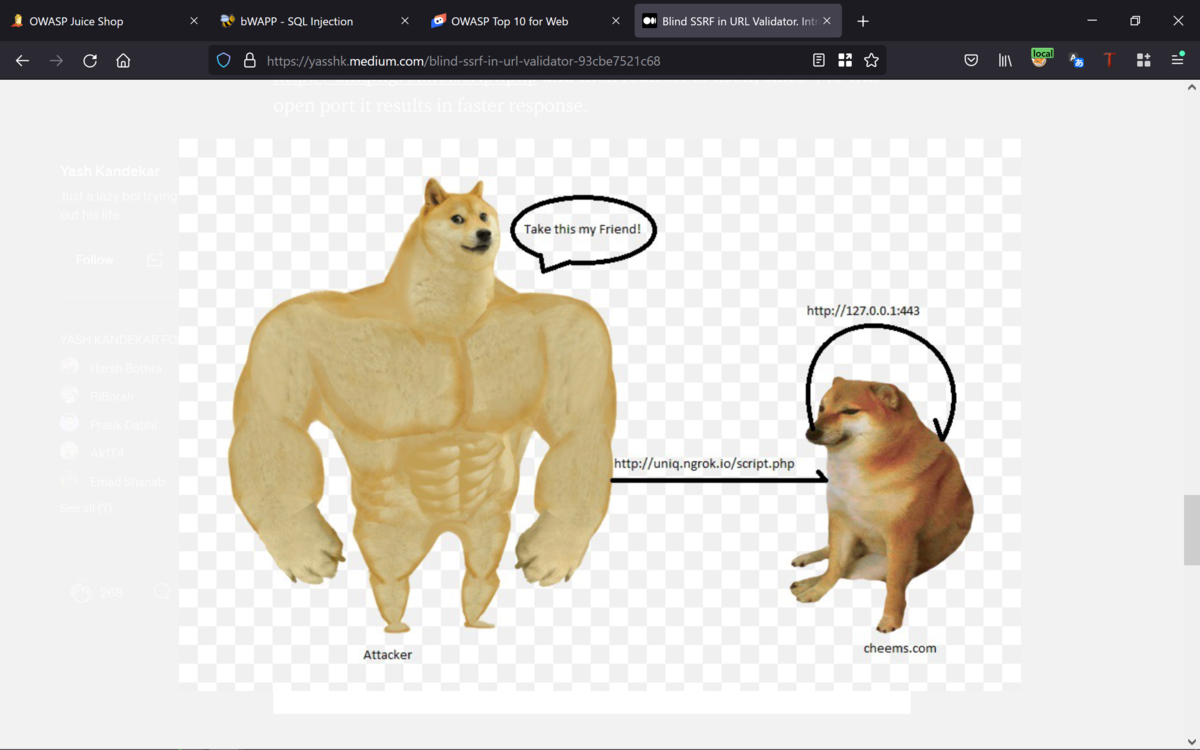Open the See all (7) link
The height and width of the screenshot is (750, 1200).
(86, 508)
